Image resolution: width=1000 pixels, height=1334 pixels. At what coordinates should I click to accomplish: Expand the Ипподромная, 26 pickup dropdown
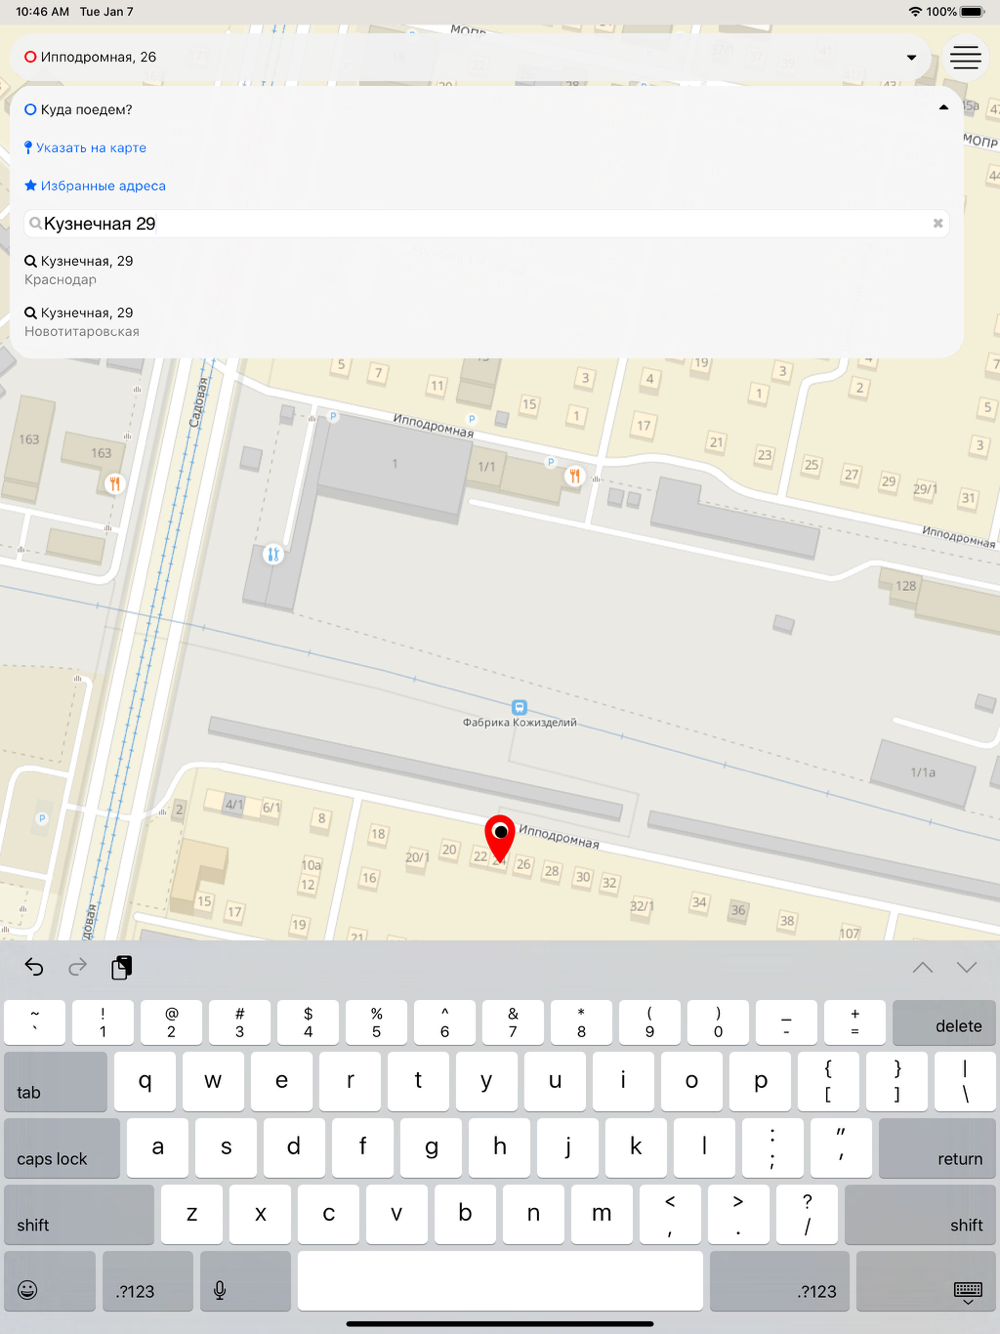[911, 58]
